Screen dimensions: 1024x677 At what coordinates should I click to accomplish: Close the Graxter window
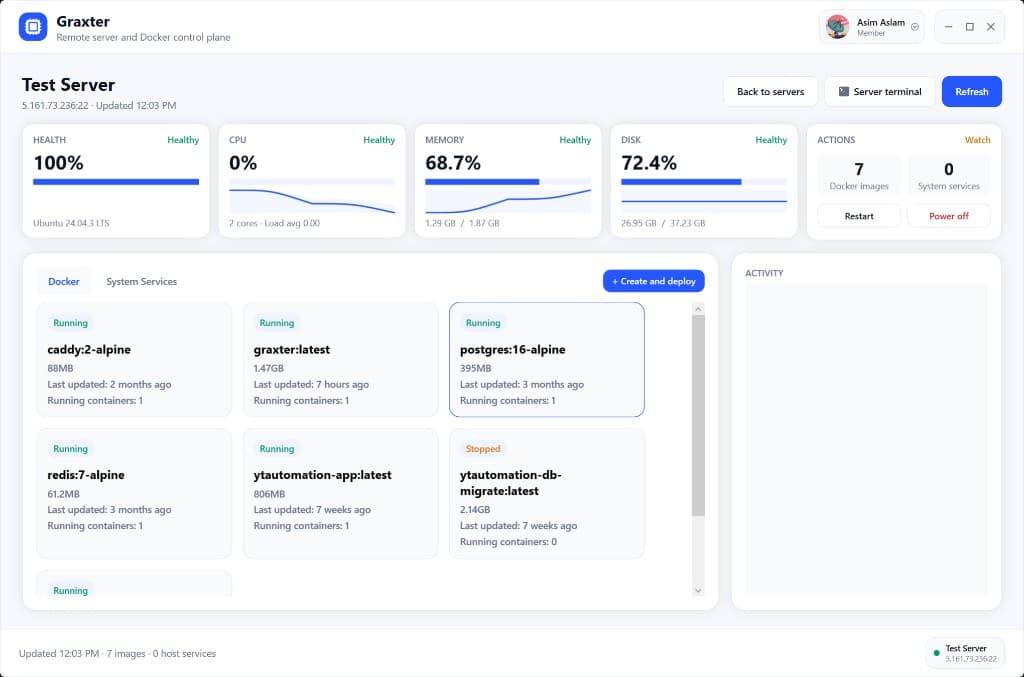(x=991, y=27)
